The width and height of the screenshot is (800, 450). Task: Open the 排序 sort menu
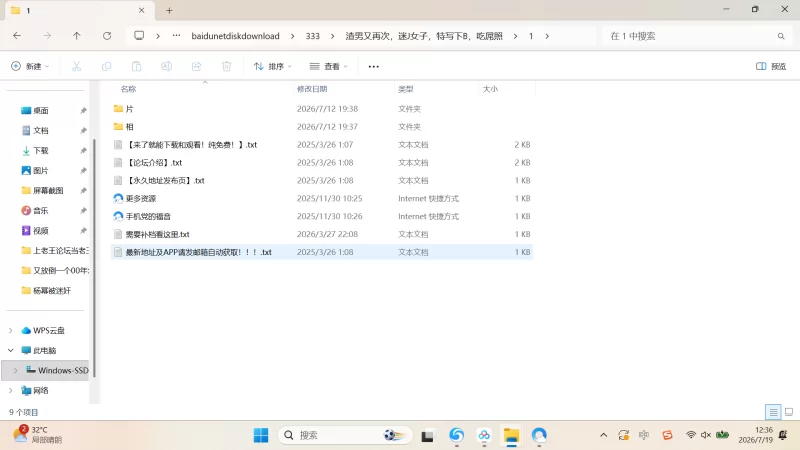click(273, 66)
